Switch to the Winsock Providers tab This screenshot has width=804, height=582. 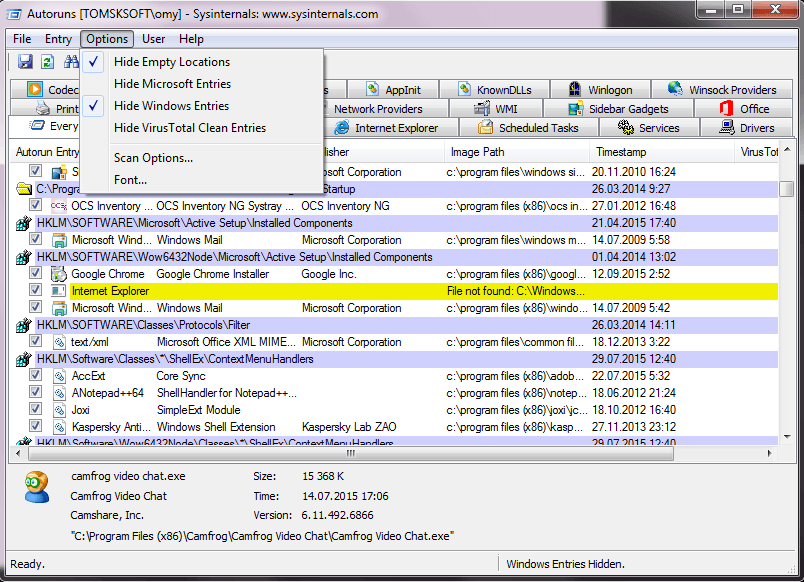click(x=722, y=90)
